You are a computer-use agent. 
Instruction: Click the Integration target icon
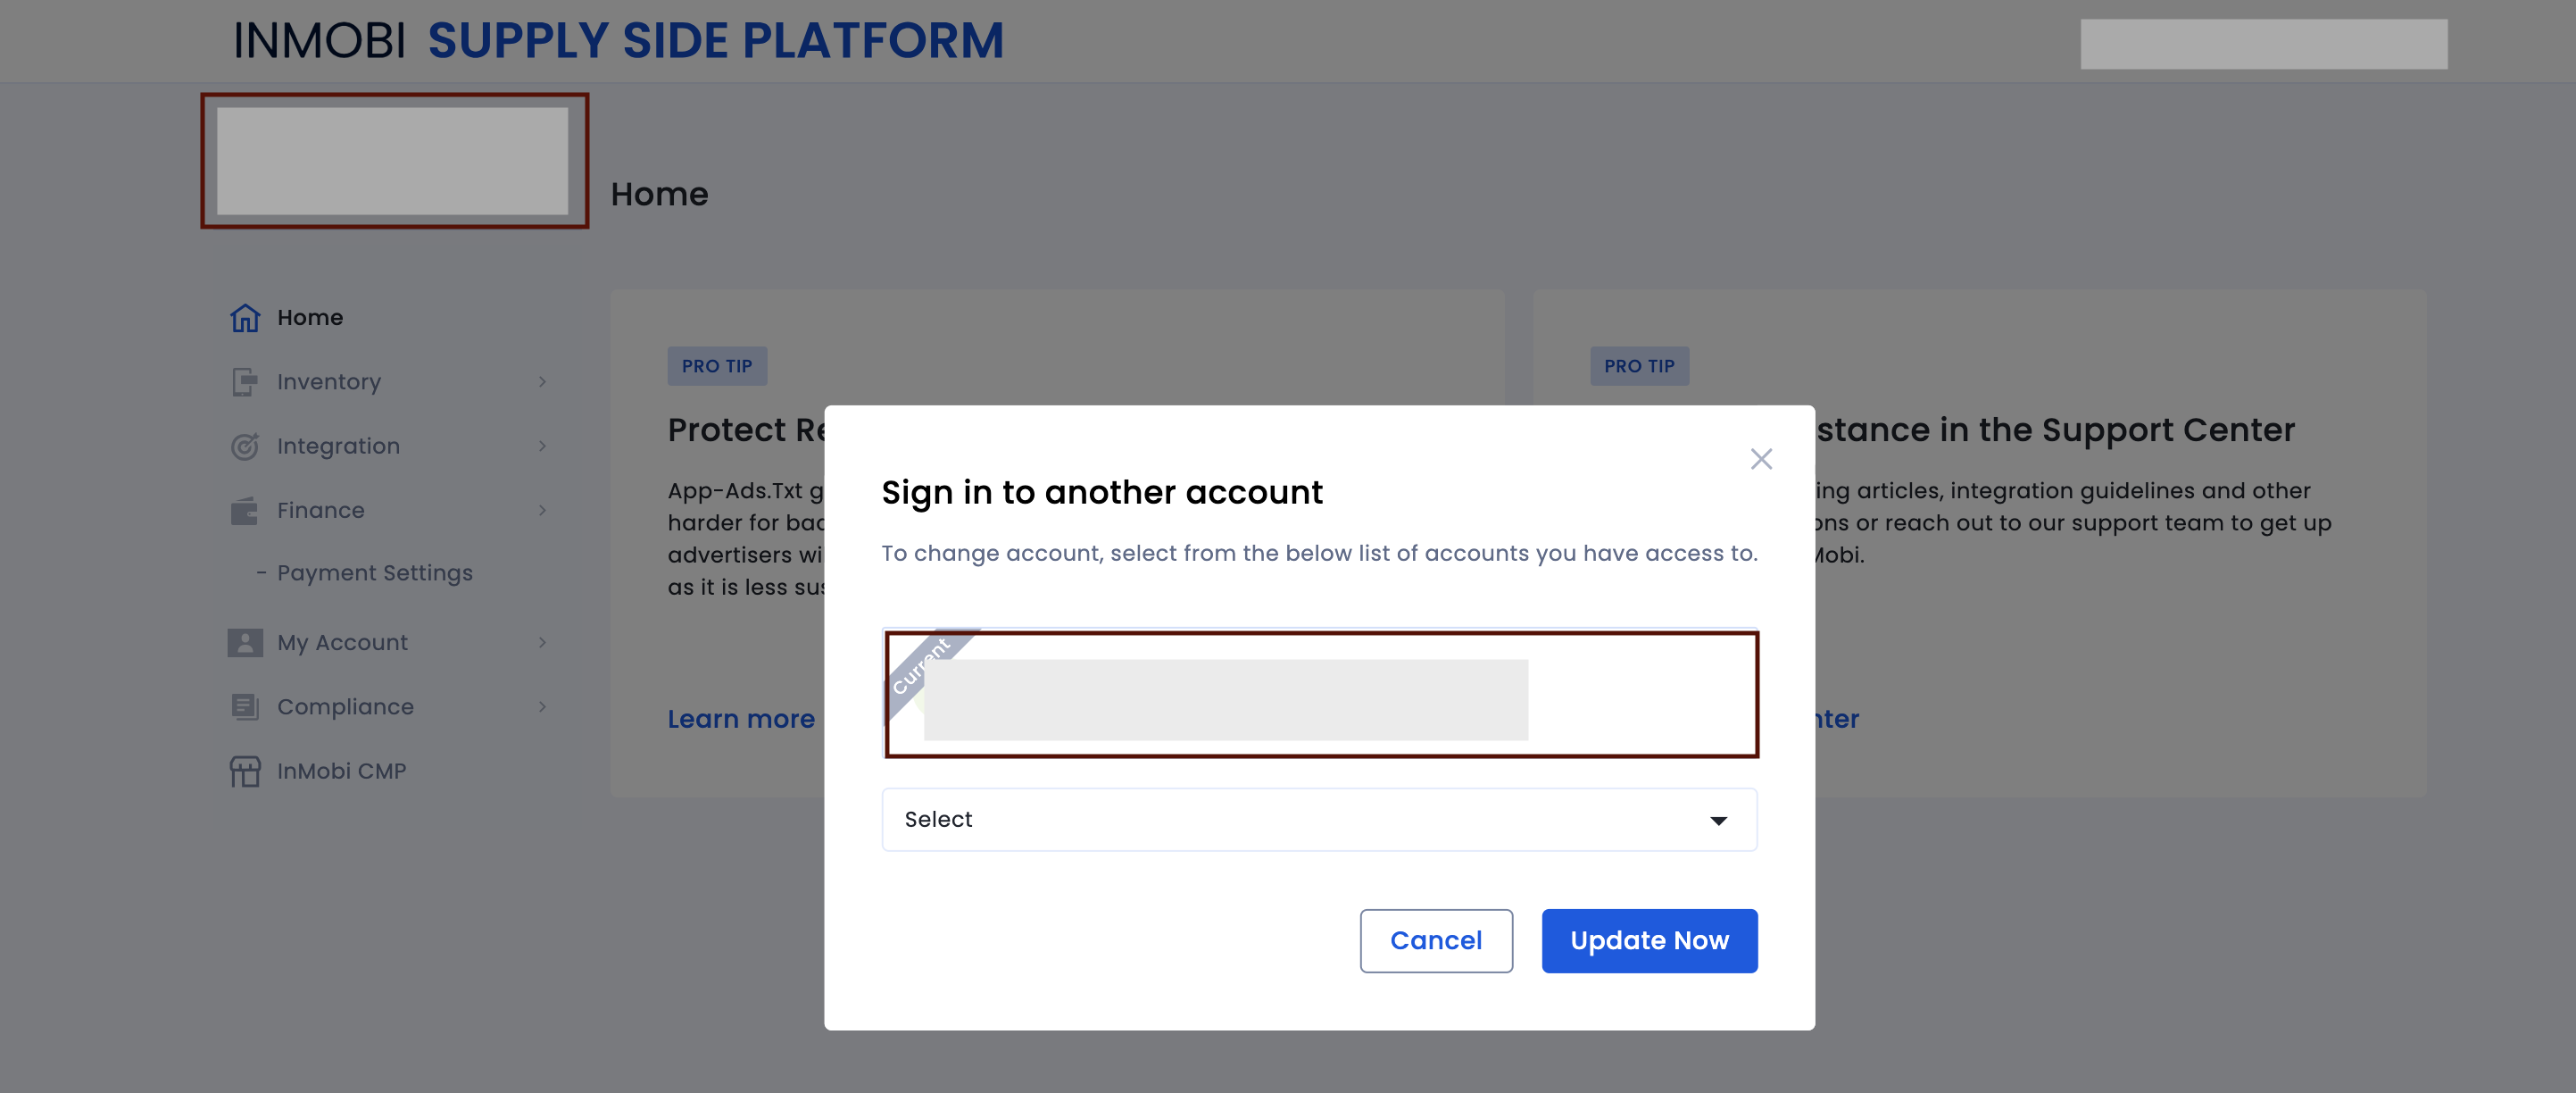[x=245, y=446]
